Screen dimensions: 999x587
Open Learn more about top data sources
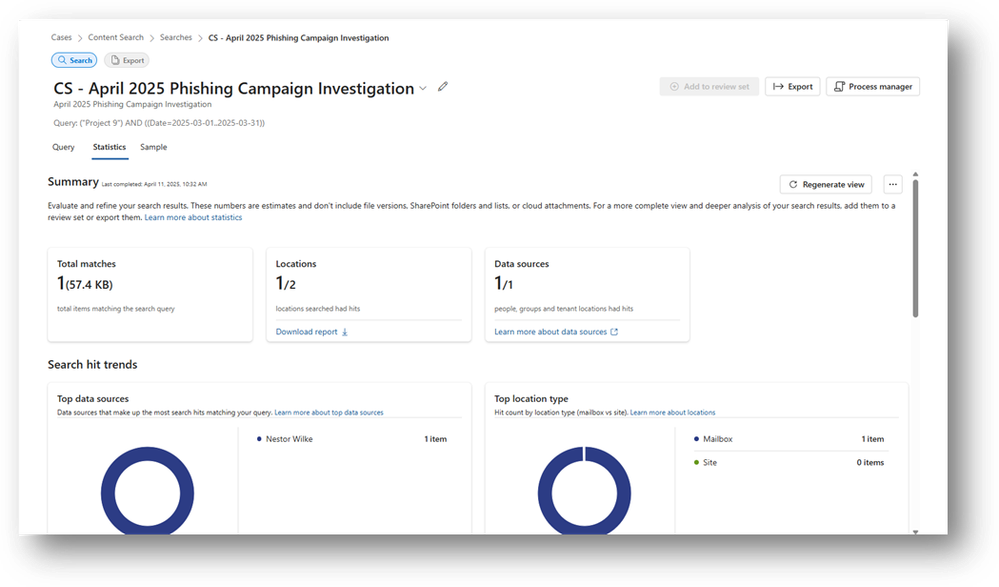pyautogui.click(x=329, y=412)
